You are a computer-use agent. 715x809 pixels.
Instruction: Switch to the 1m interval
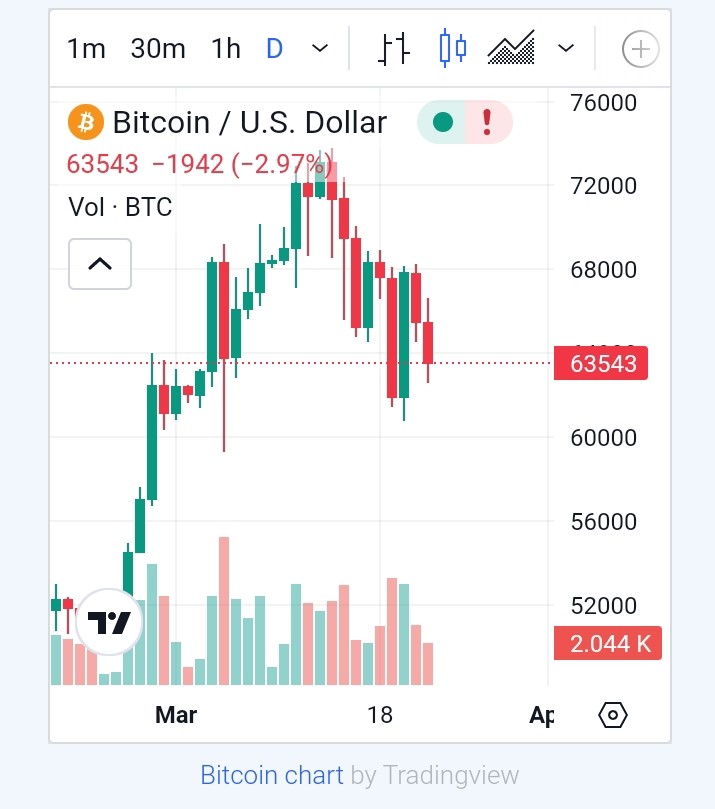[86, 49]
